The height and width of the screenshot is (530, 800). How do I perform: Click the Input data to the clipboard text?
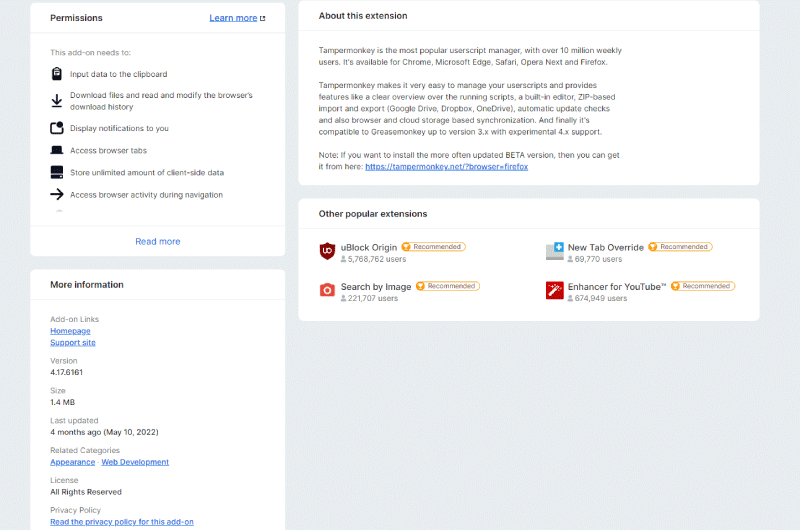(x=118, y=74)
